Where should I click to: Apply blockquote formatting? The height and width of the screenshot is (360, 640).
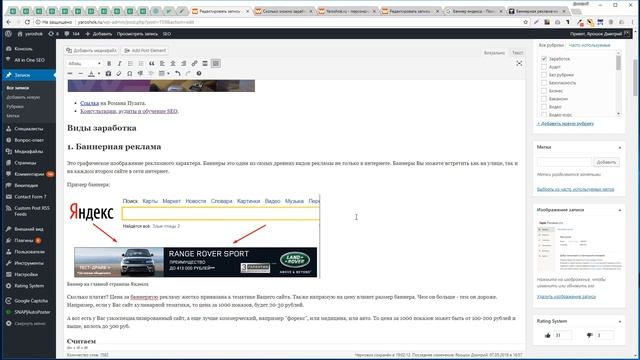151,63
